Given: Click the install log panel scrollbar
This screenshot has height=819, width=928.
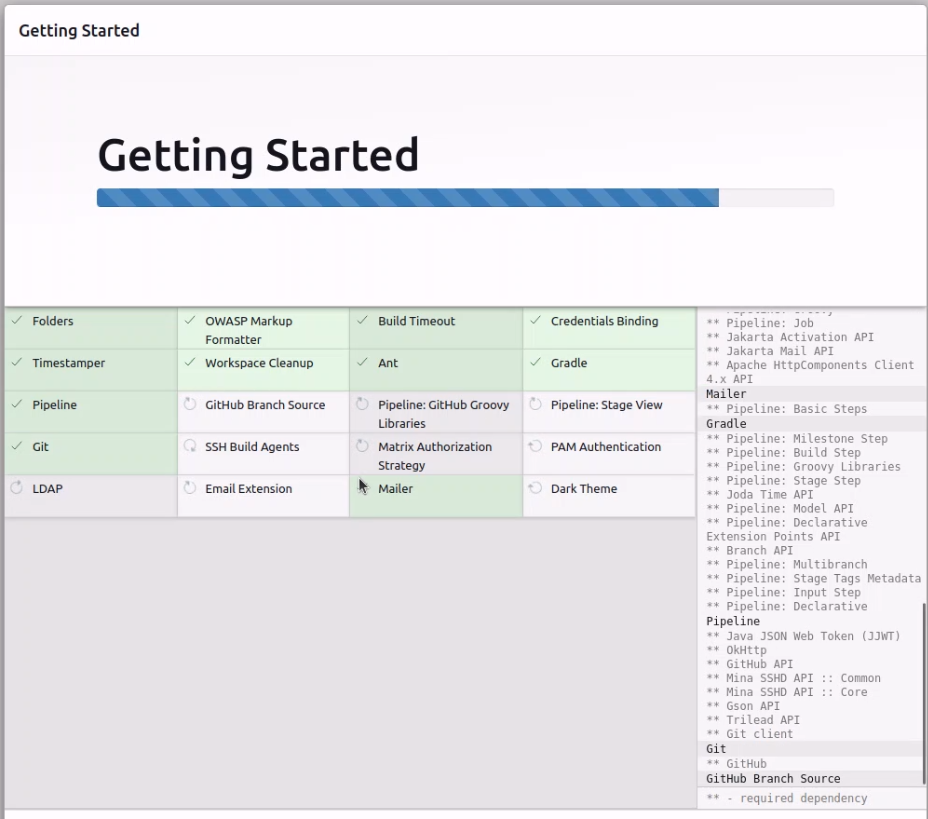Looking at the screenshot, I should pyautogui.click(x=924, y=694).
